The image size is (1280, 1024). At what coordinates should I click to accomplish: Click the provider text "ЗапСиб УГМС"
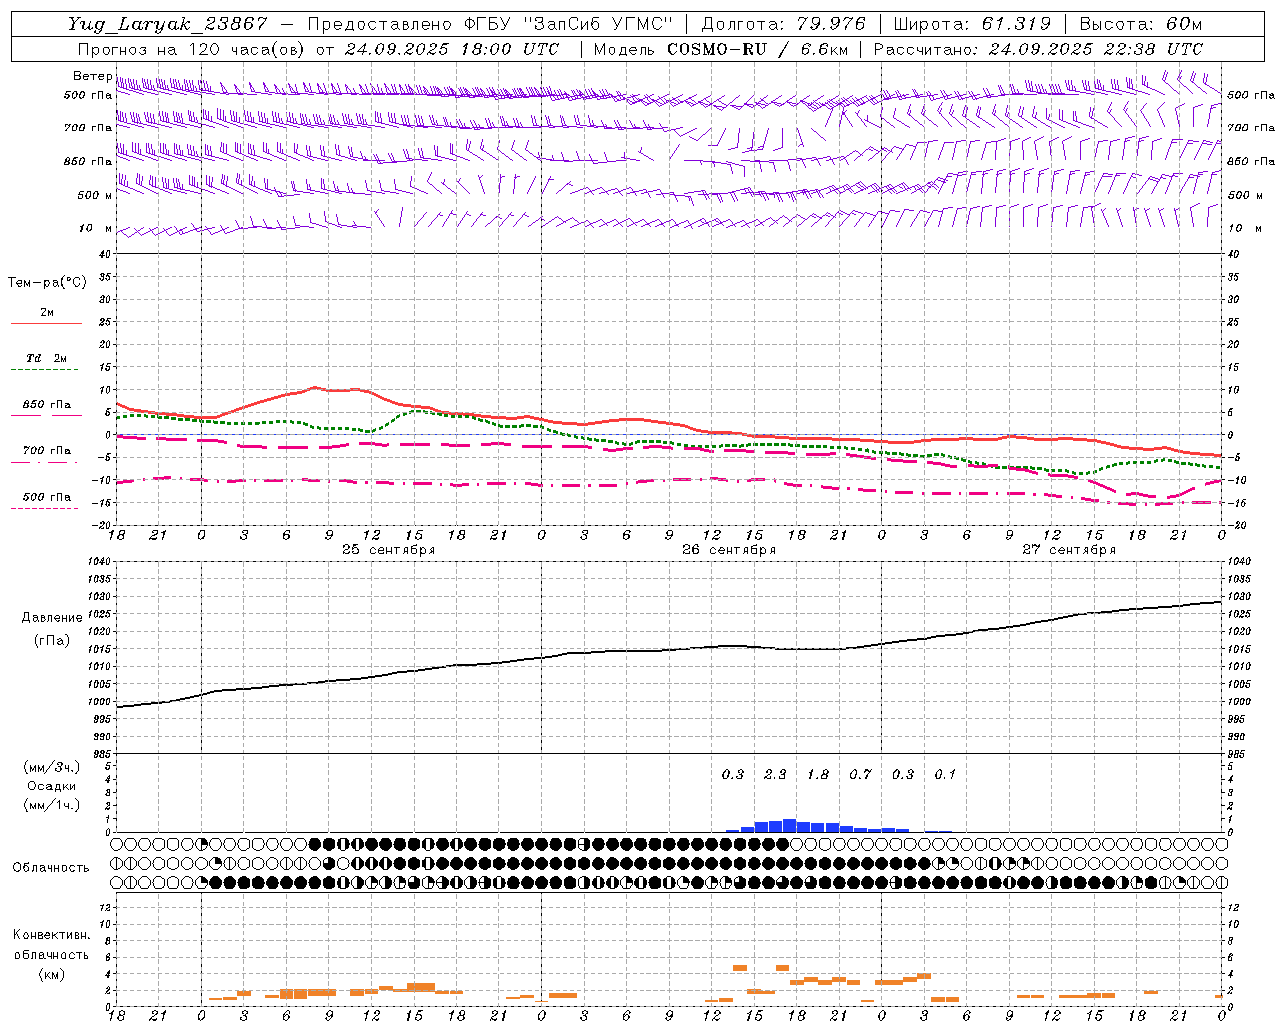pyautogui.click(x=599, y=24)
